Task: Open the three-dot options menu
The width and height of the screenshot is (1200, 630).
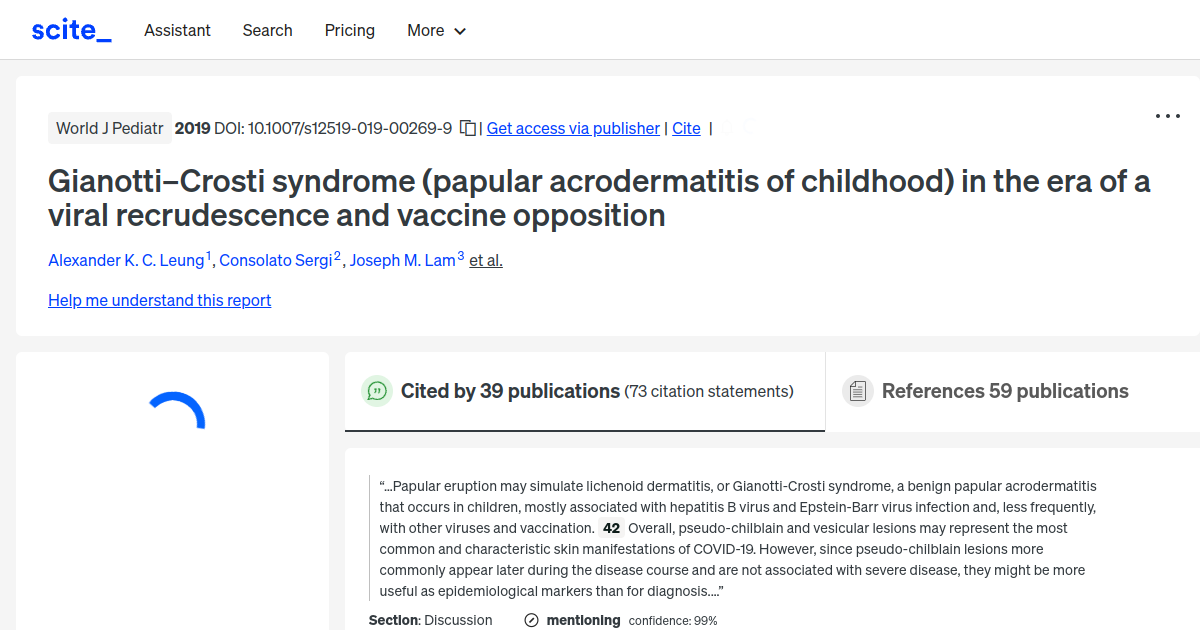Action: coord(1167,116)
